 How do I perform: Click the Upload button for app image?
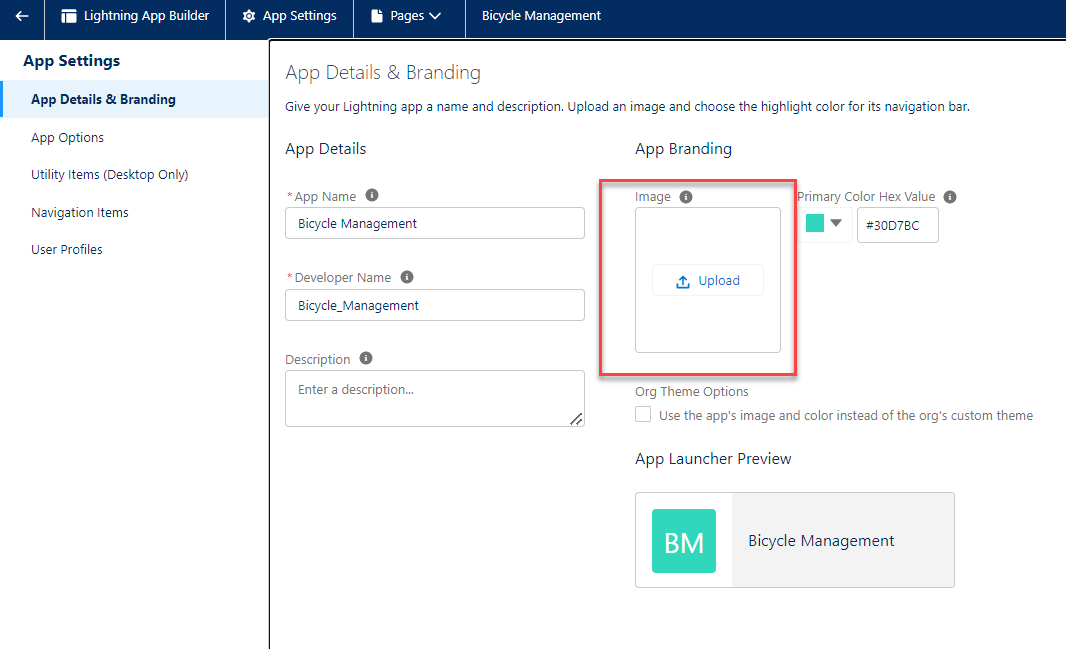(x=707, y=280)
